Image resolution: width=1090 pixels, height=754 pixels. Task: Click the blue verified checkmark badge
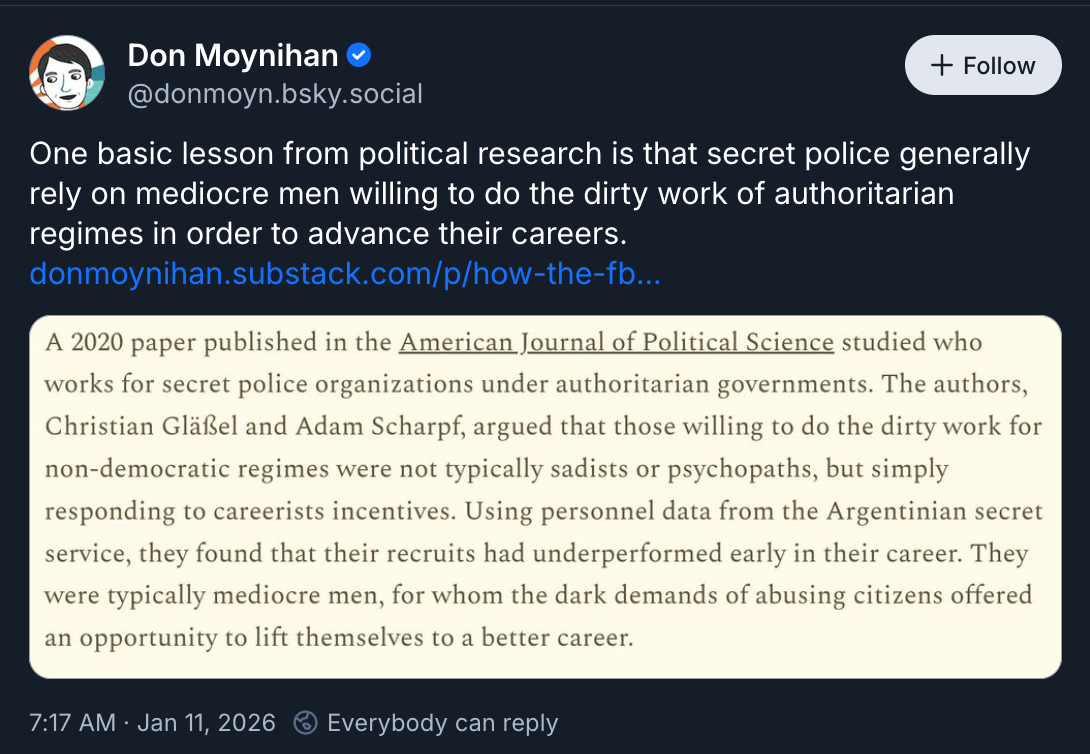click(x=359, y=56)
